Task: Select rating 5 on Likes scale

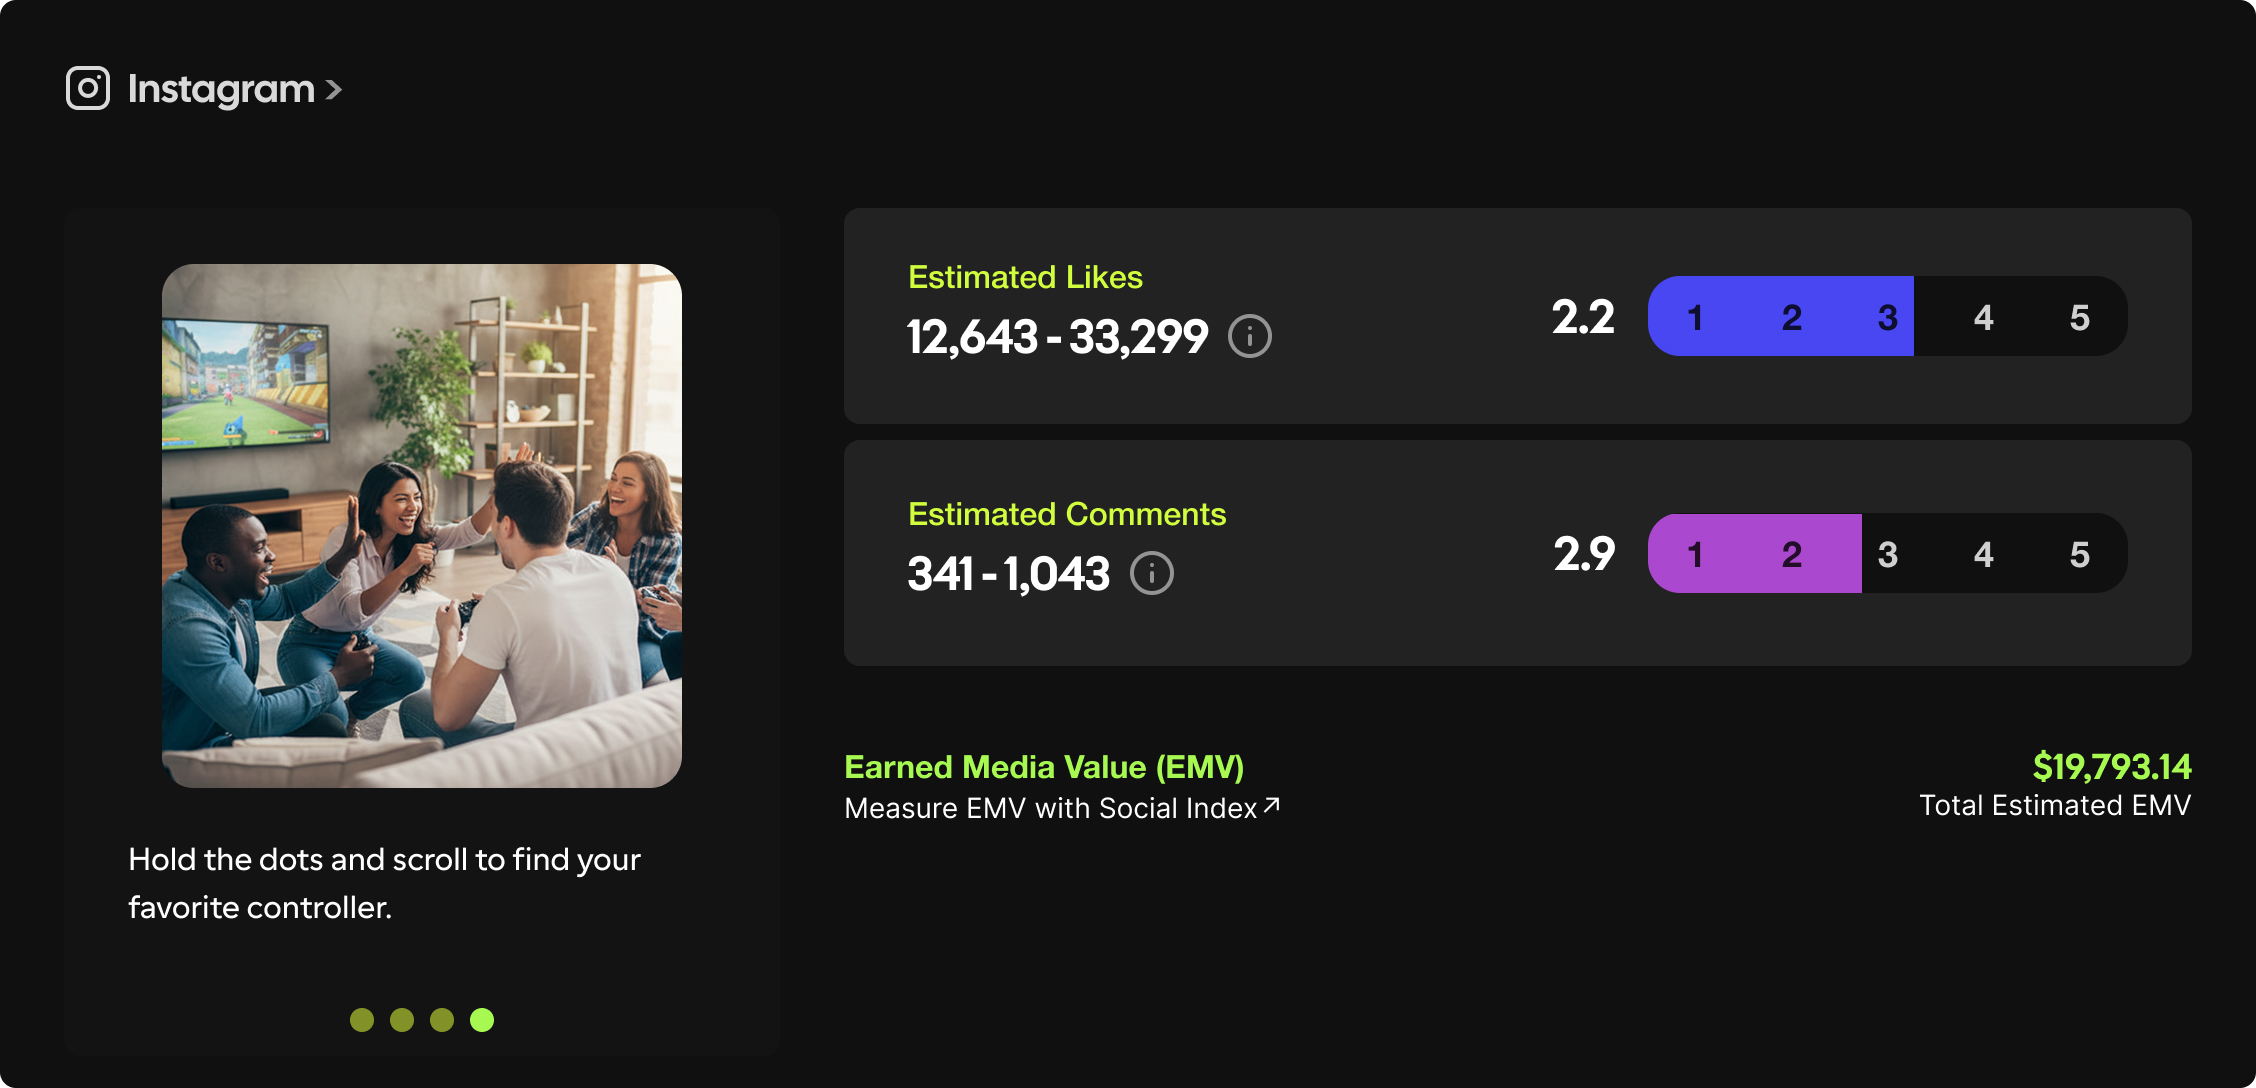Action: coord(2079,317)
